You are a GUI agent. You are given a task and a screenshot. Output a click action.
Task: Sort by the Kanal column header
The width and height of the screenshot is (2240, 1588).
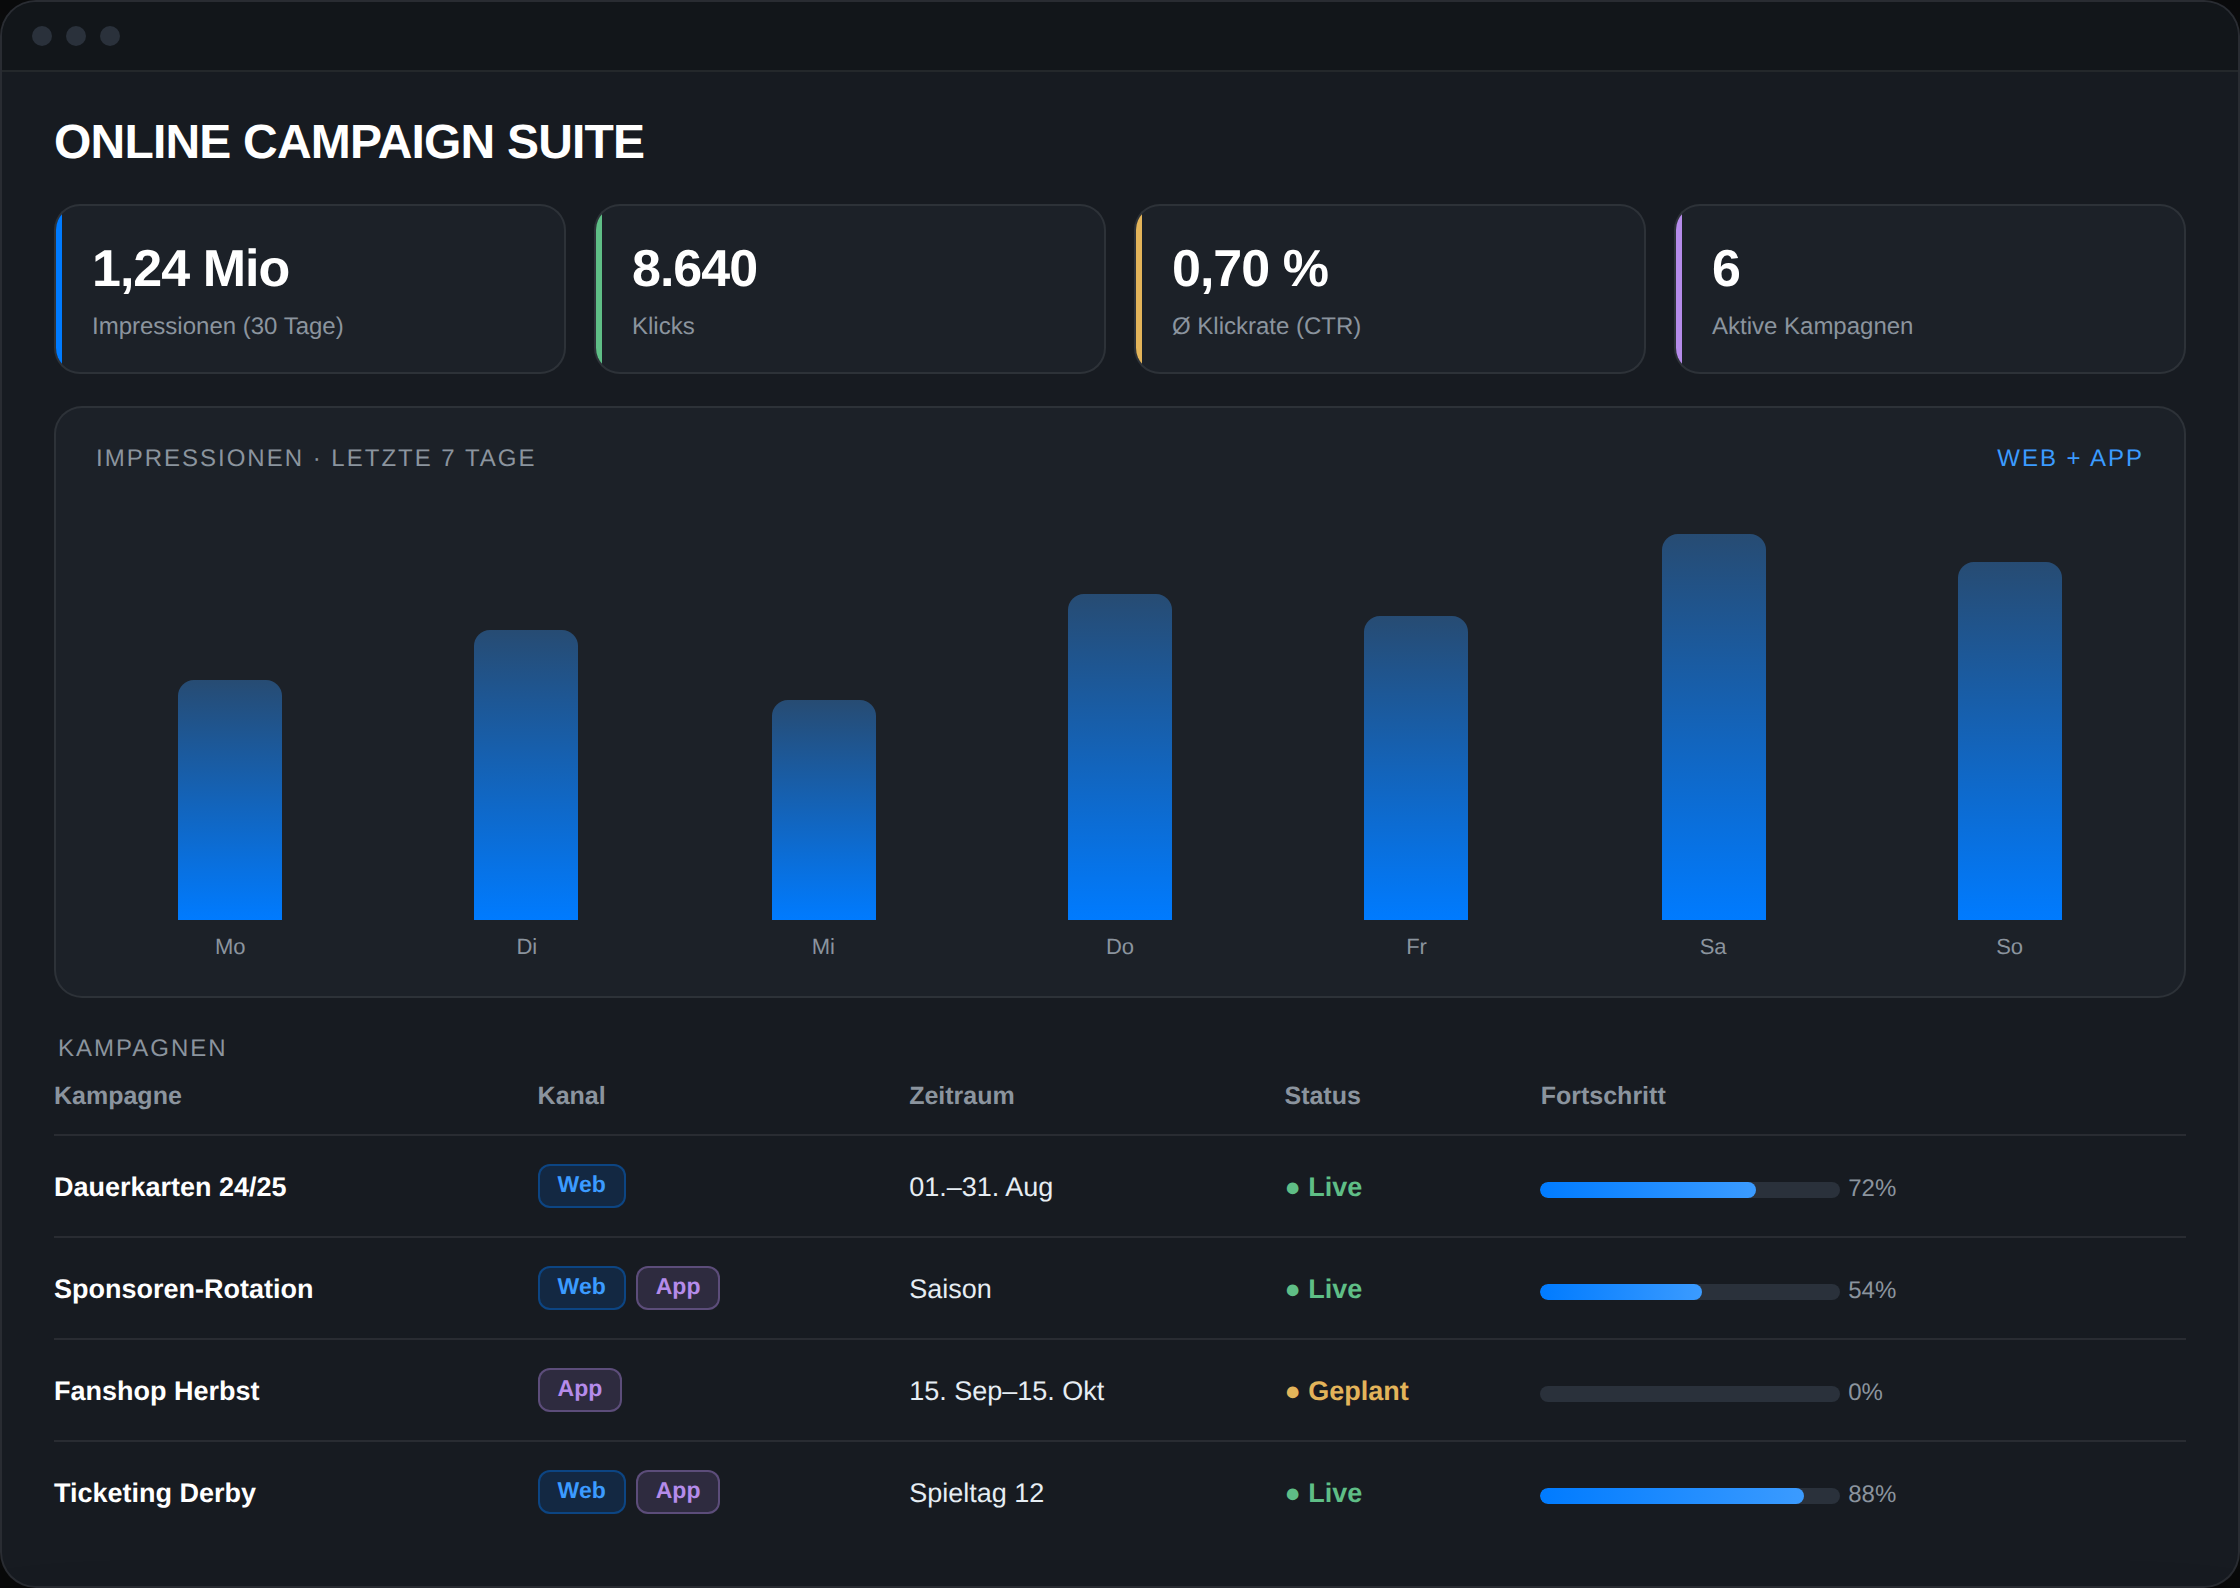coord(571,1096)
